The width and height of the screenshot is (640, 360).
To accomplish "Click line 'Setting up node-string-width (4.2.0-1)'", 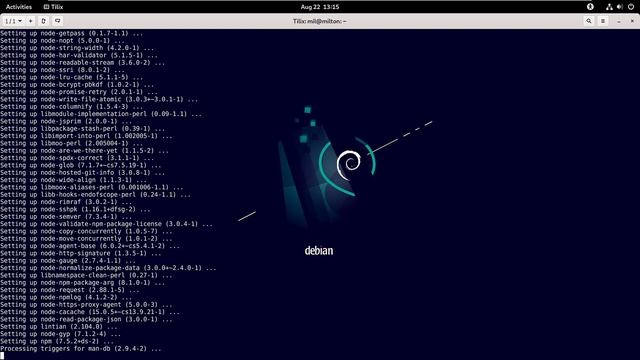I will [x=77, y=48].
